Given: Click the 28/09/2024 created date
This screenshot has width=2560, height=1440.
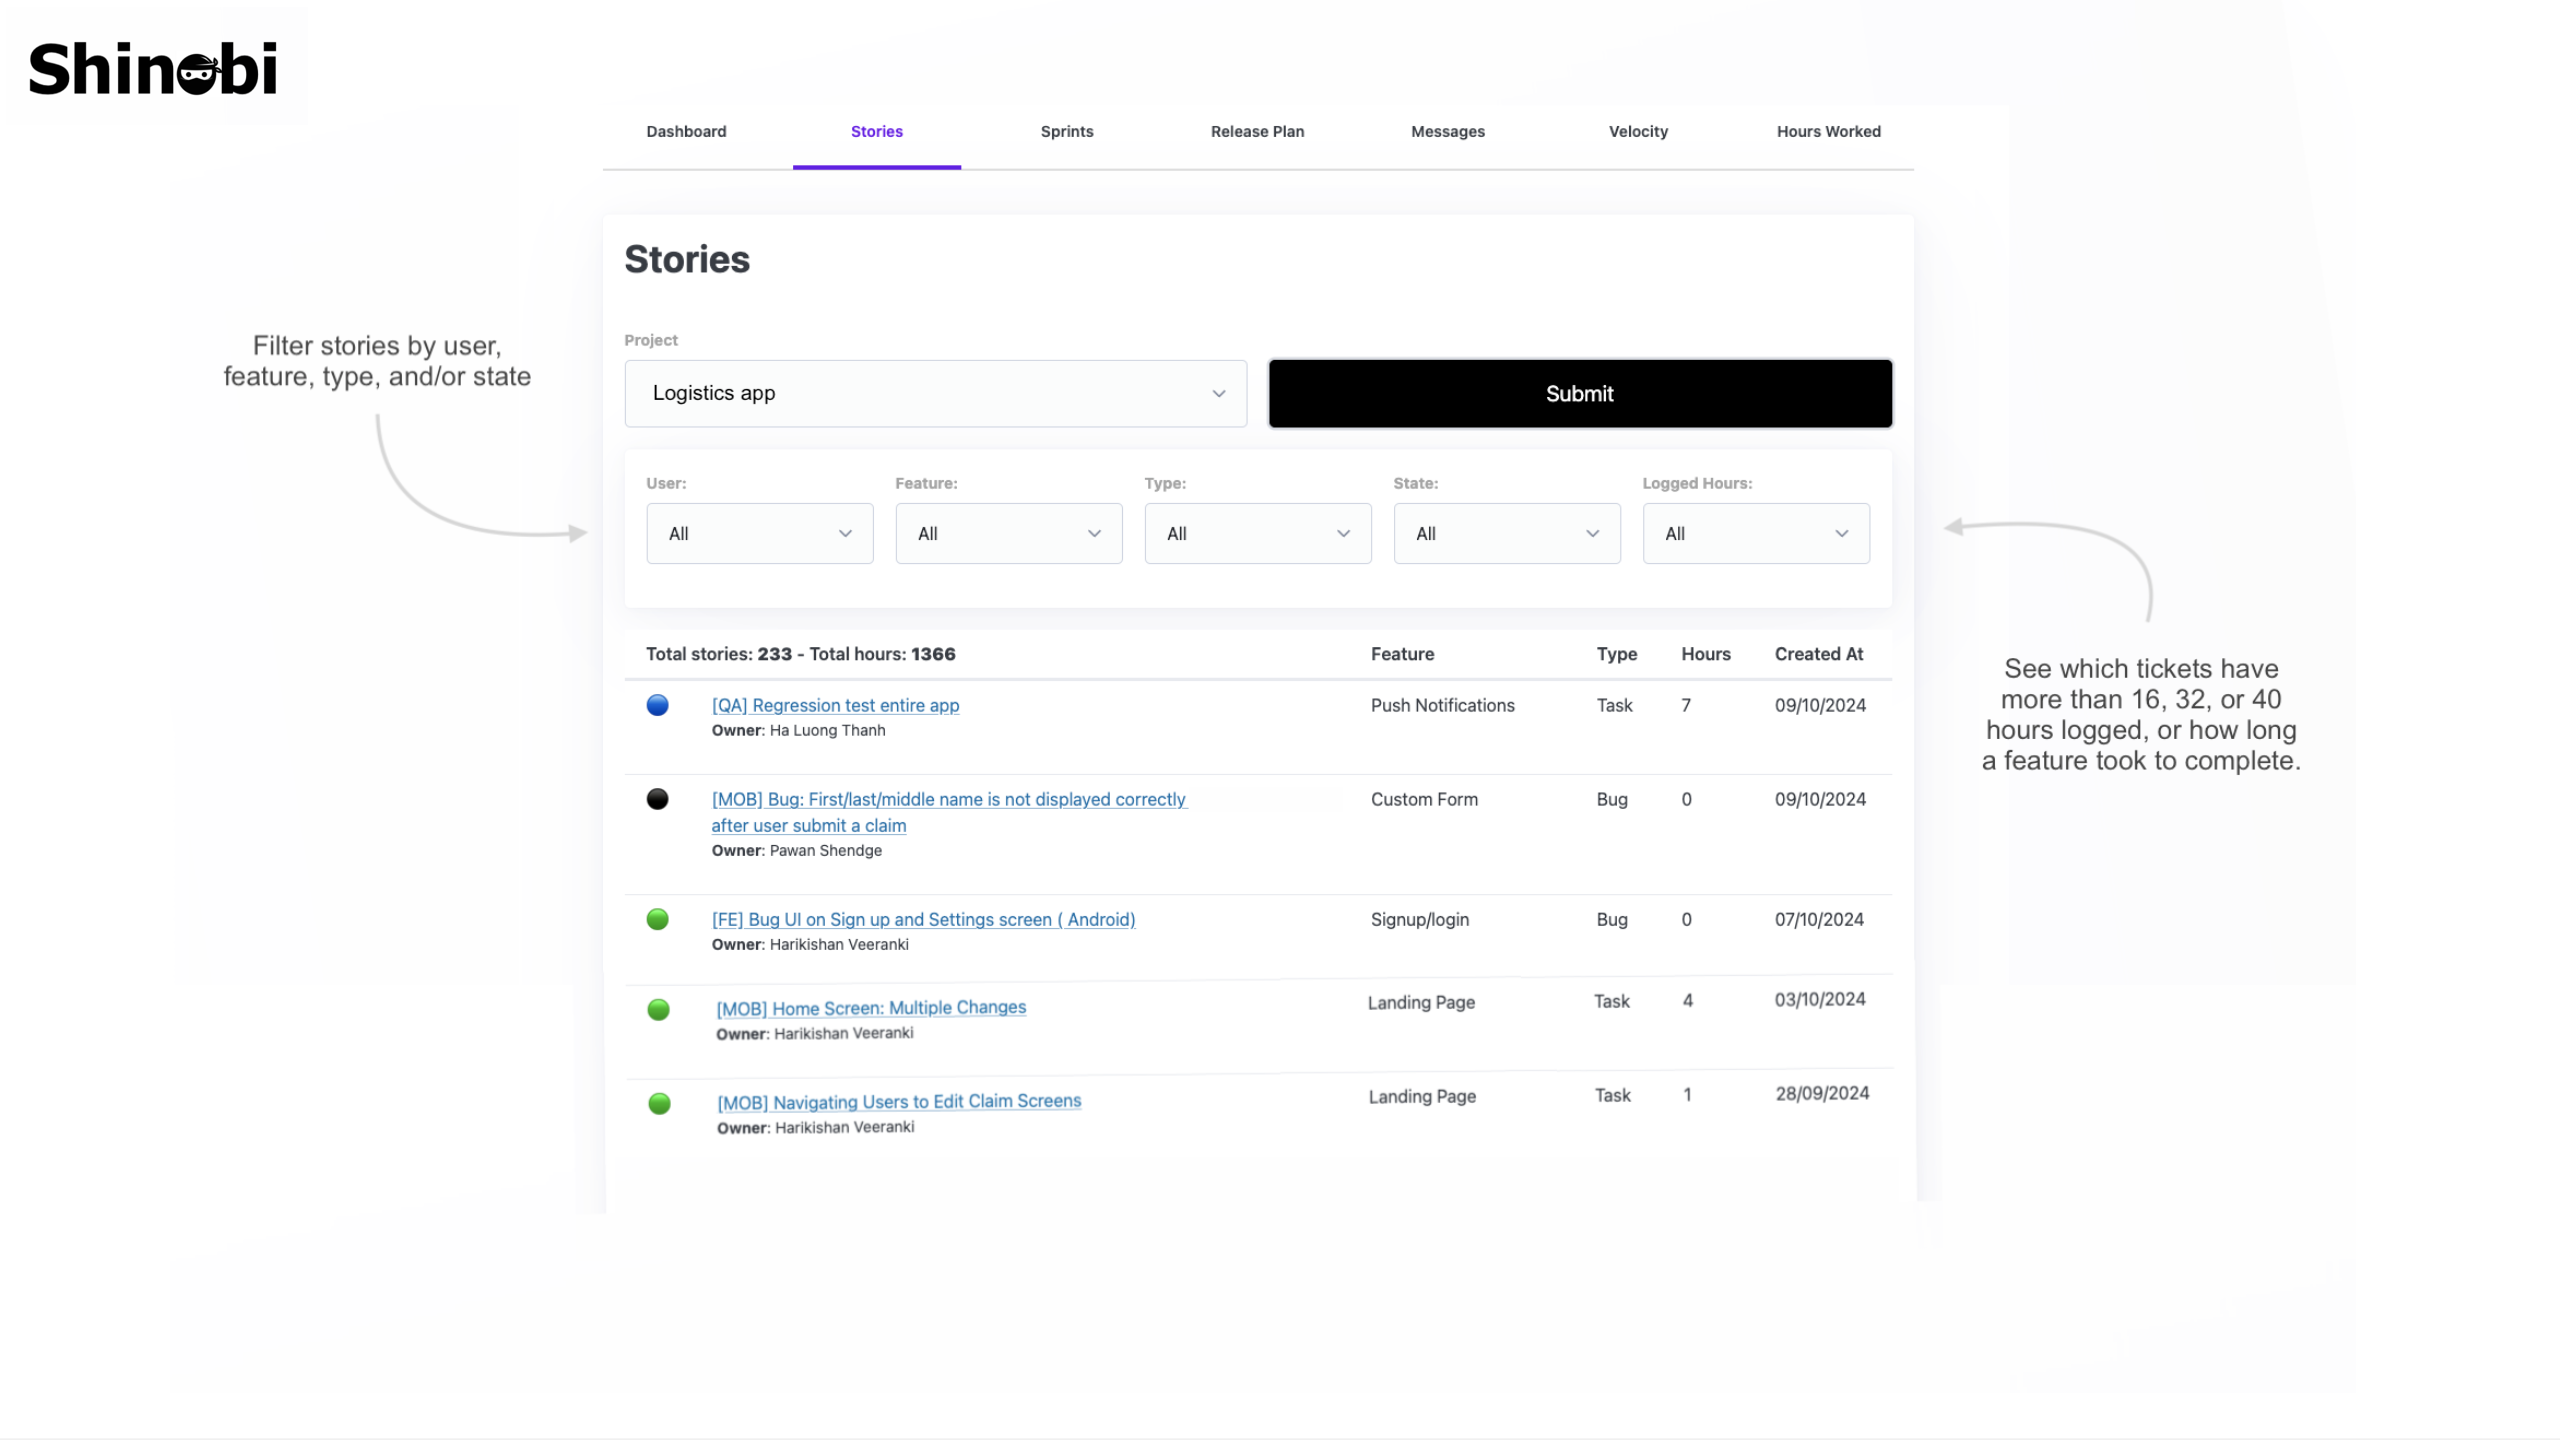Looking at the screenshot, I should (1822, 1093).
